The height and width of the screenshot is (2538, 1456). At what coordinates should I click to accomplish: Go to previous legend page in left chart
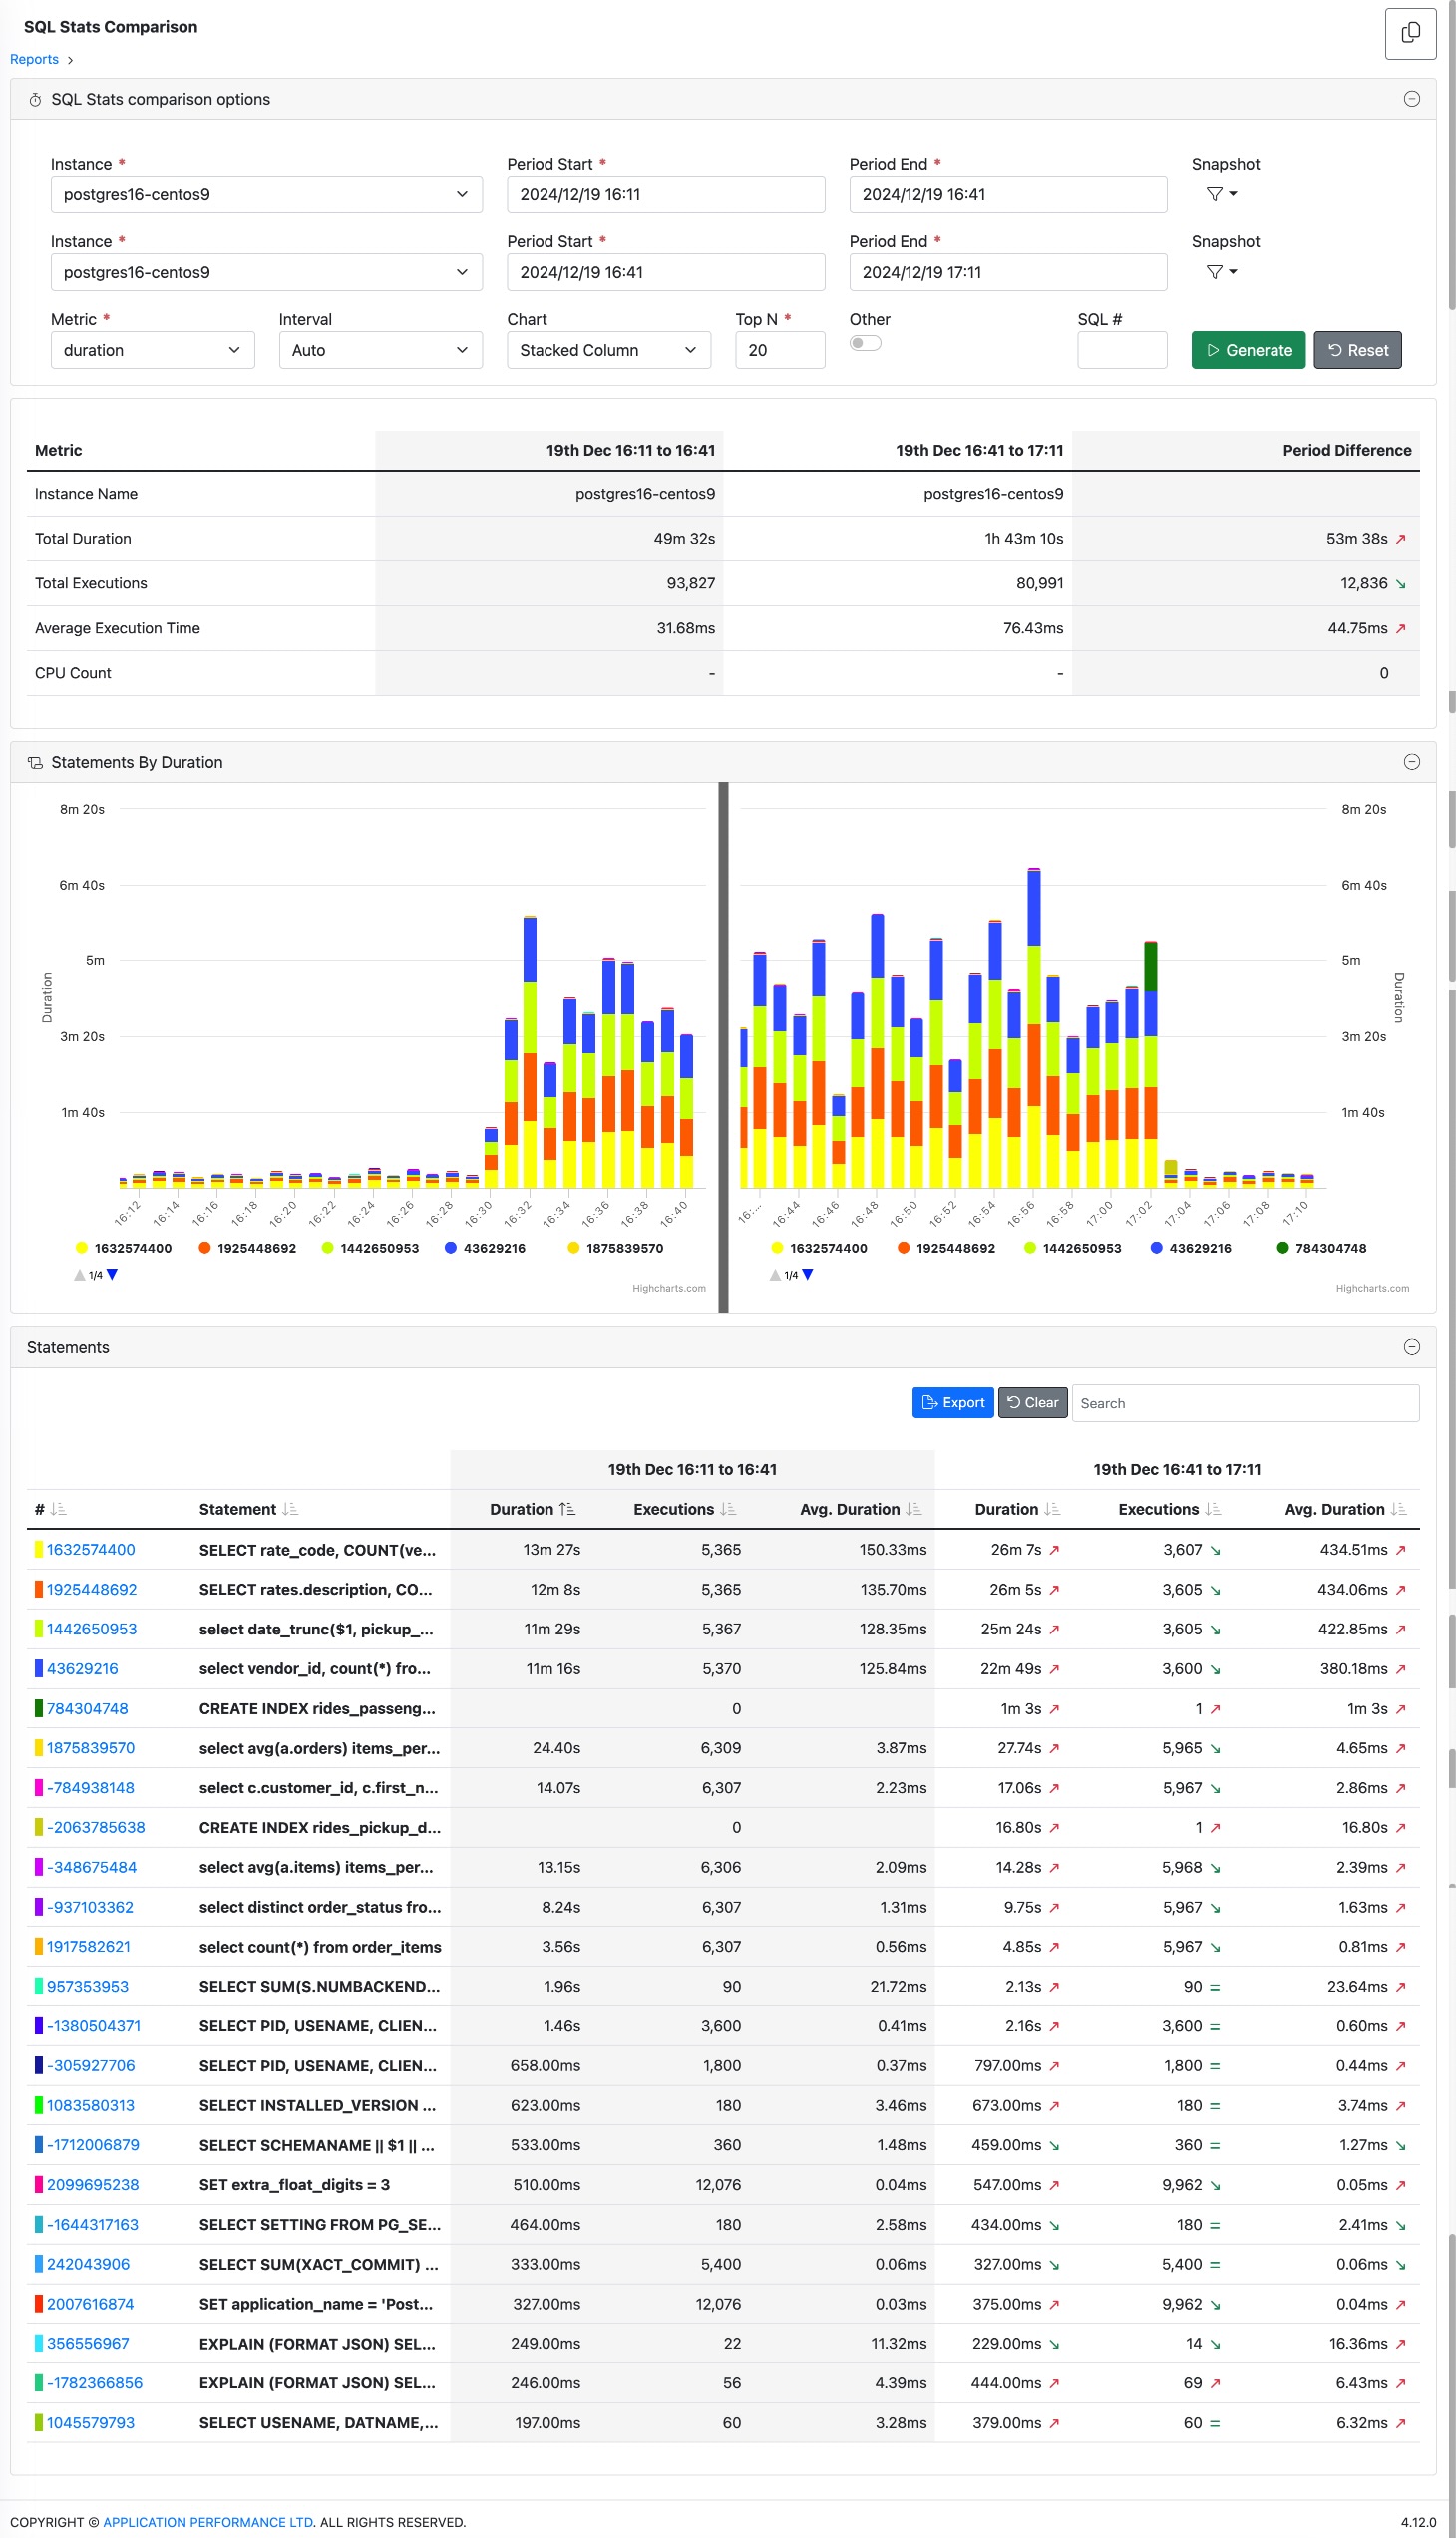click(79, 1275)
